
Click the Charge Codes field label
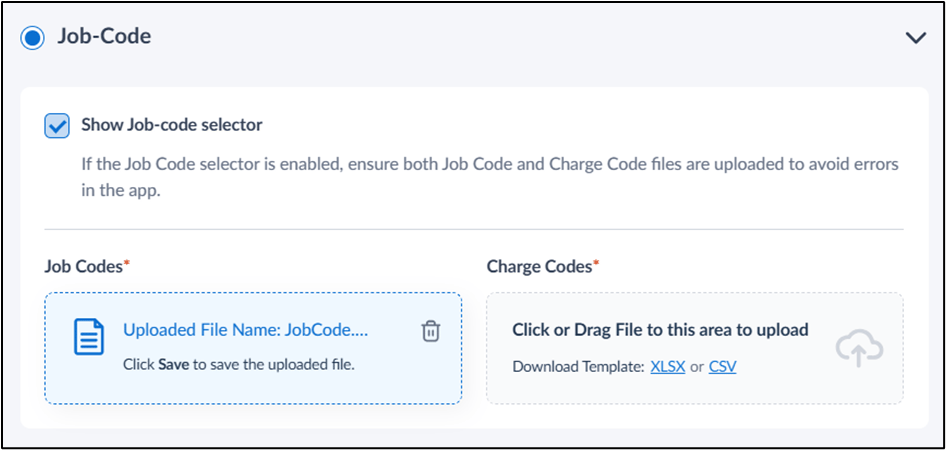click(544, 267)
